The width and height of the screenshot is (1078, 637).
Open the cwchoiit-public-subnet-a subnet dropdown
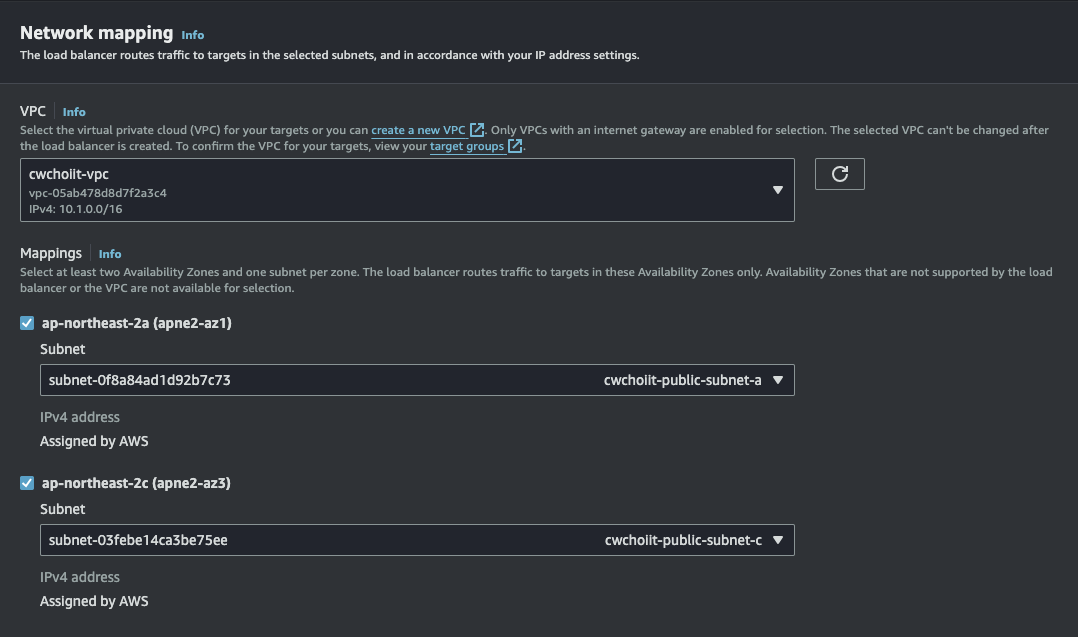417,380
